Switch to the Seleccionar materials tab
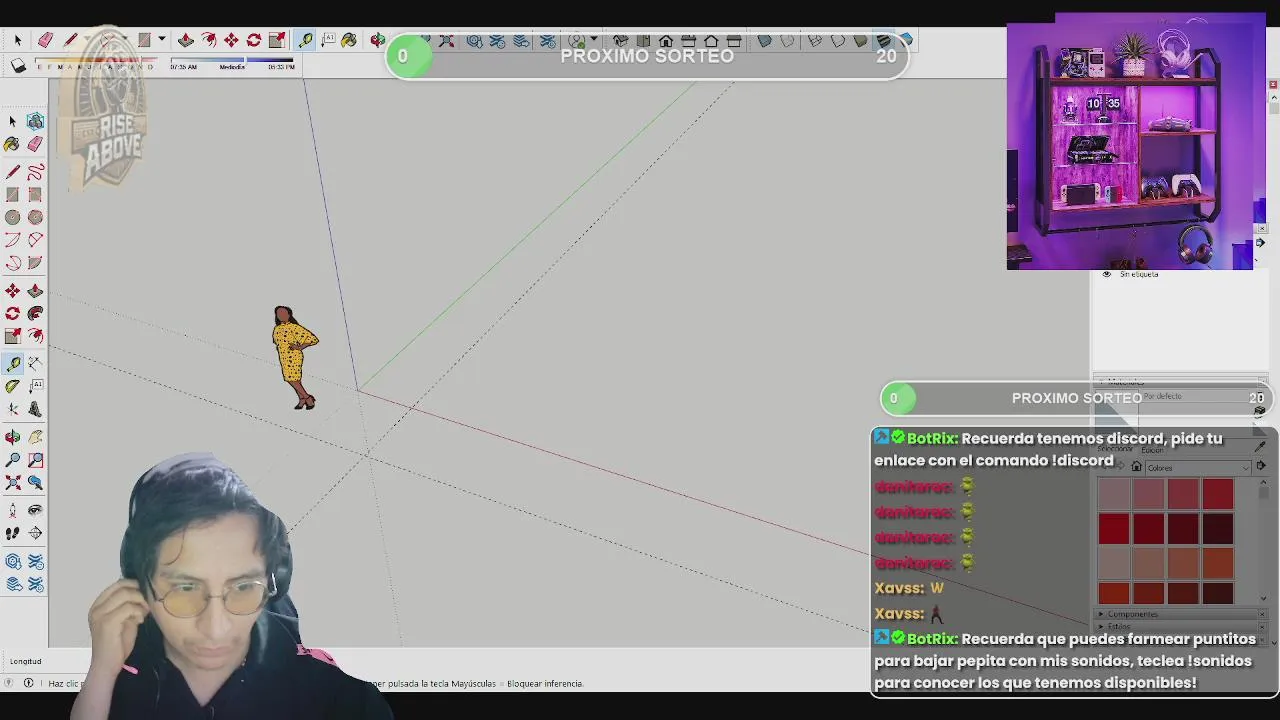Image resolution: width=1280 pixels, height=720 pixels. 1114,450
